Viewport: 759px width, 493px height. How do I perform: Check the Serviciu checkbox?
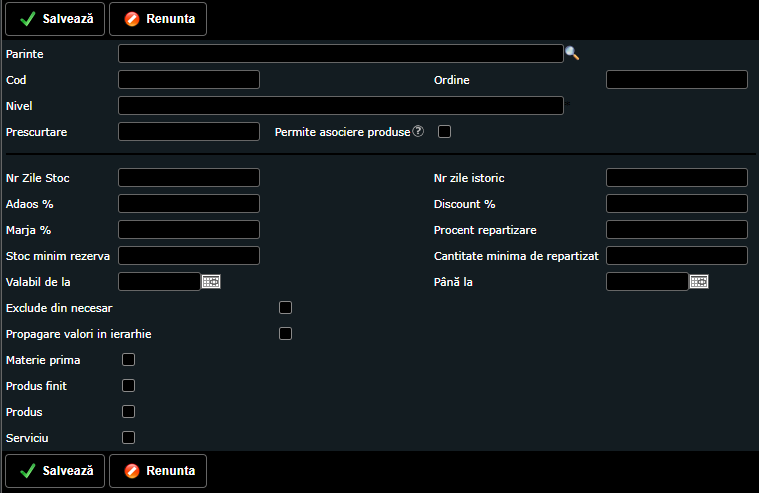128,437
